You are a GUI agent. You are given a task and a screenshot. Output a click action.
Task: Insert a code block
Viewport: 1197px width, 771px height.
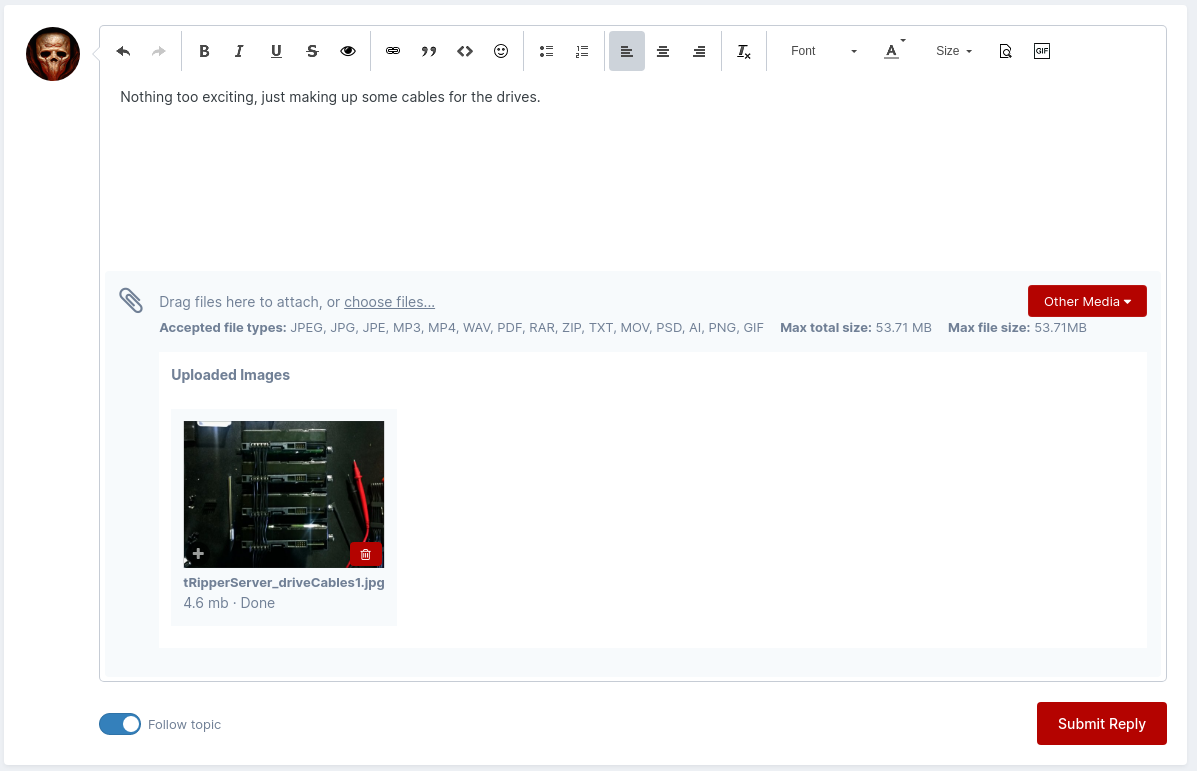tap(465, 51)
